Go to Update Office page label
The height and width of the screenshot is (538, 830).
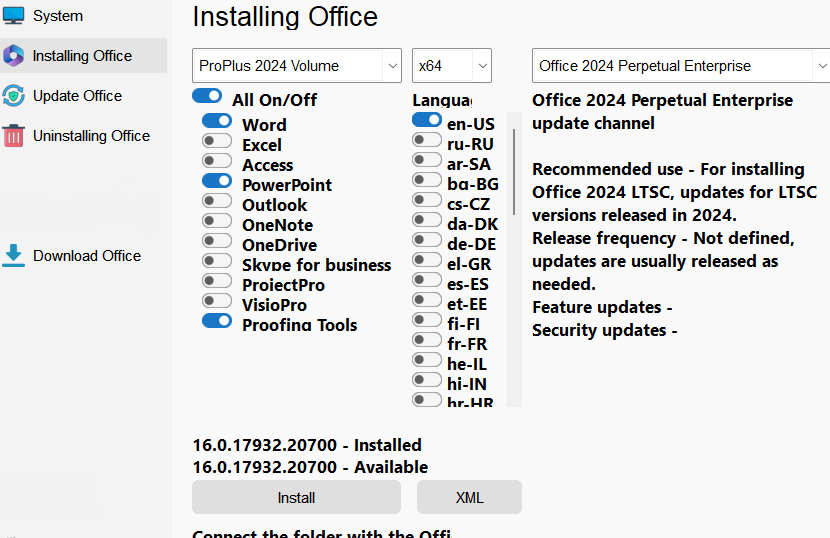(77, 96)
